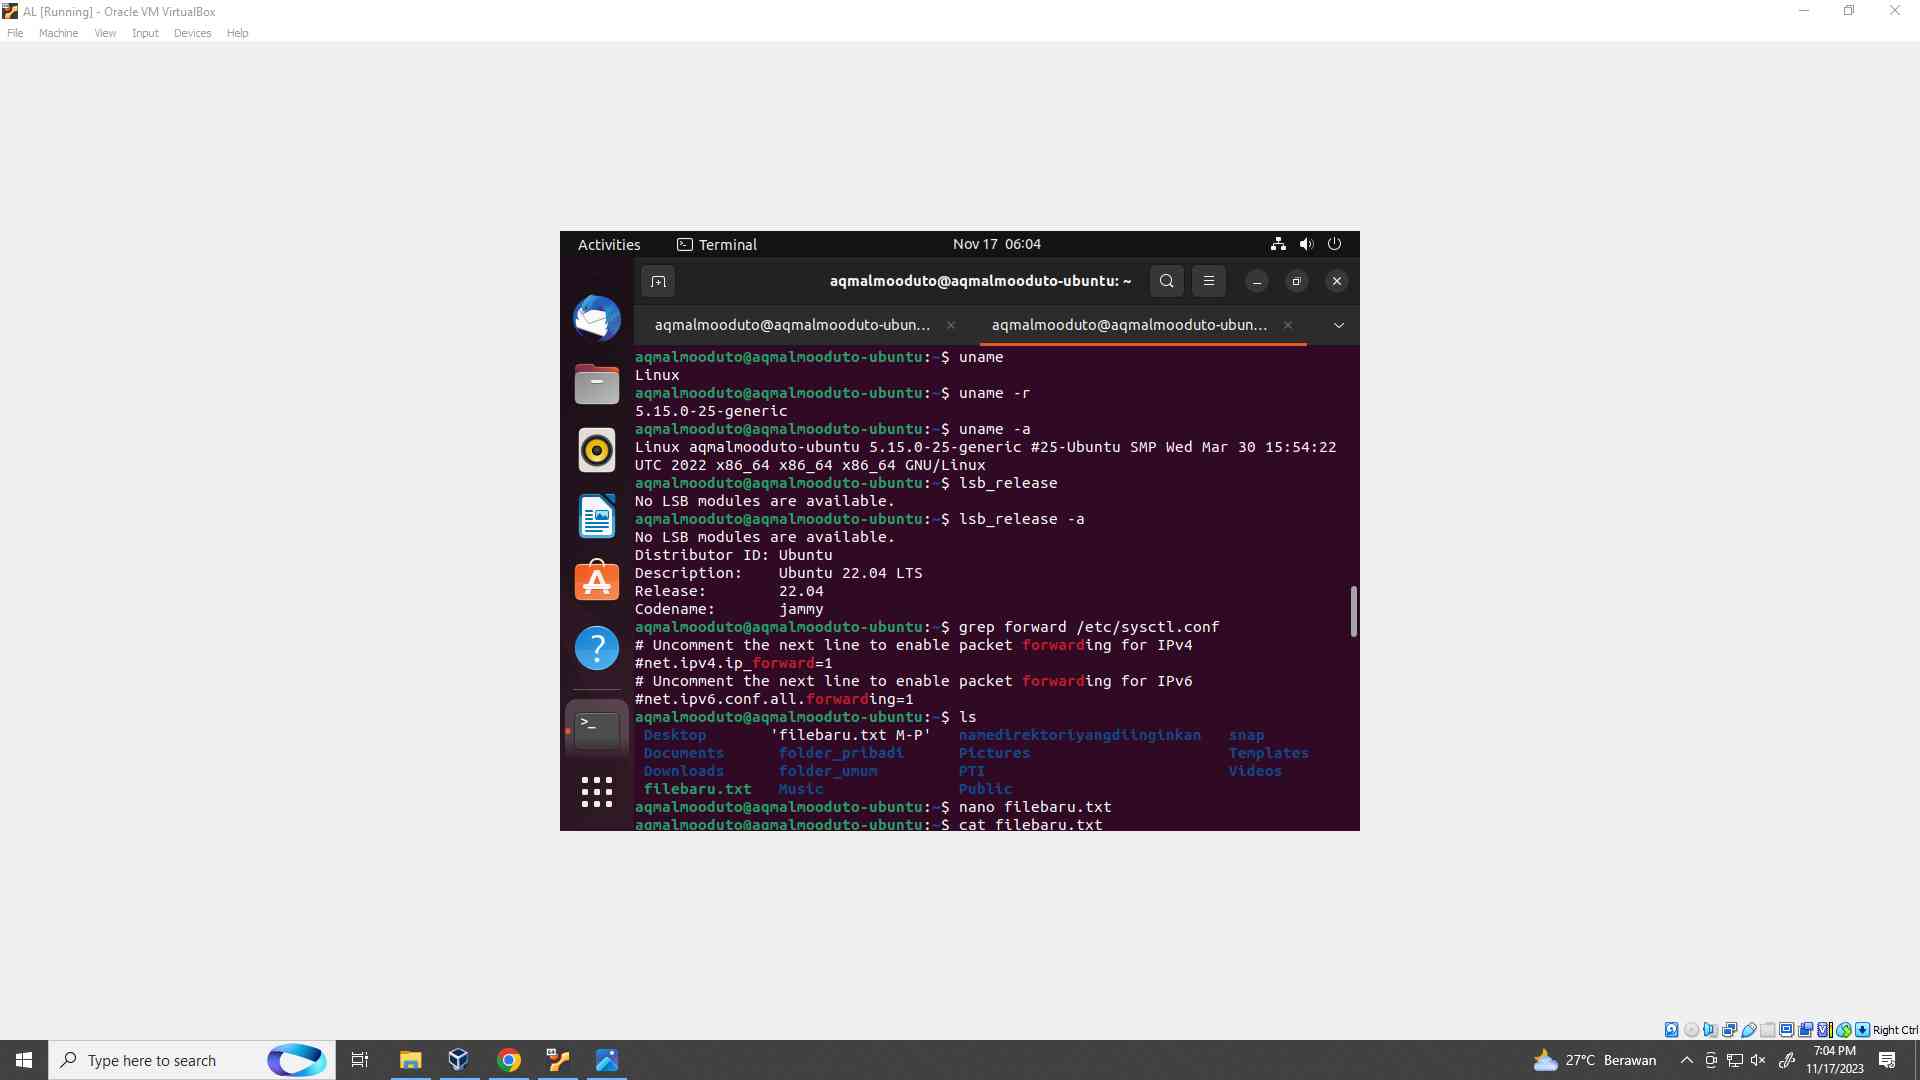Open Thunderbird Mail from Ubuntu dock
1920x1080 pixels.
pyautogui.click(x=597, y=318)
